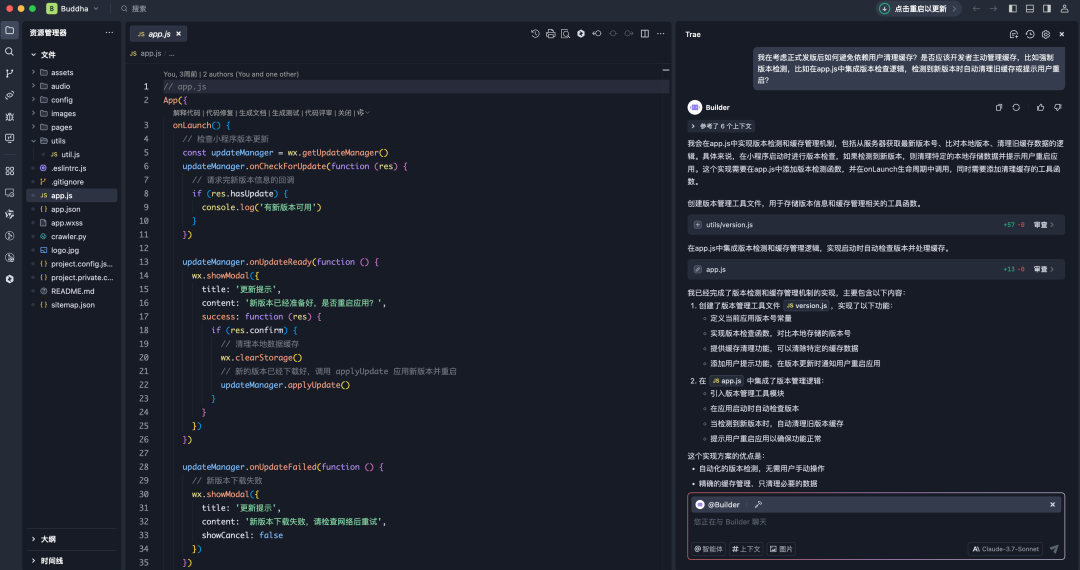Open the Run and Debug bug icon
Image resolution: width=1080 pixels, height=570 pixels.
tap(10, 116)
